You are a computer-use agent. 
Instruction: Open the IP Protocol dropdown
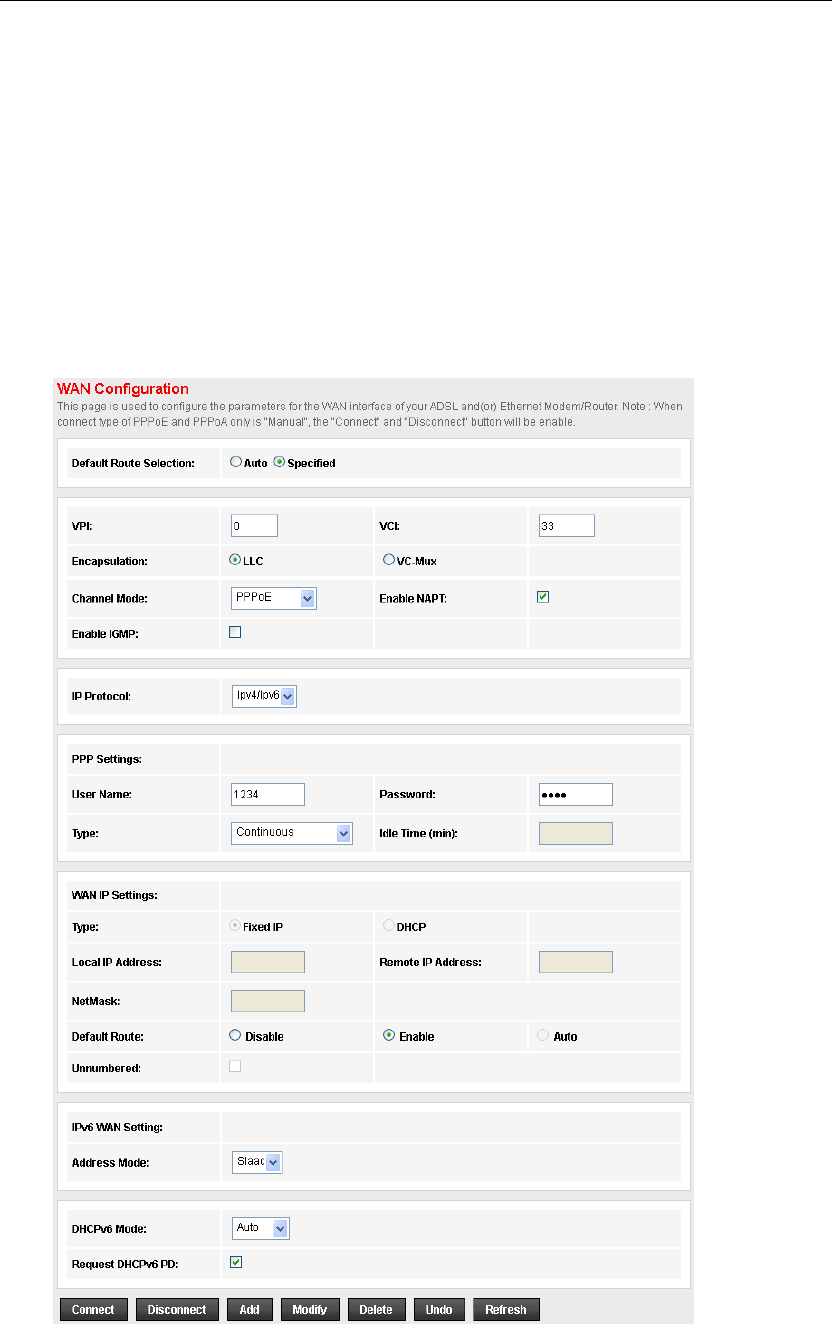[x=264, y=695]
